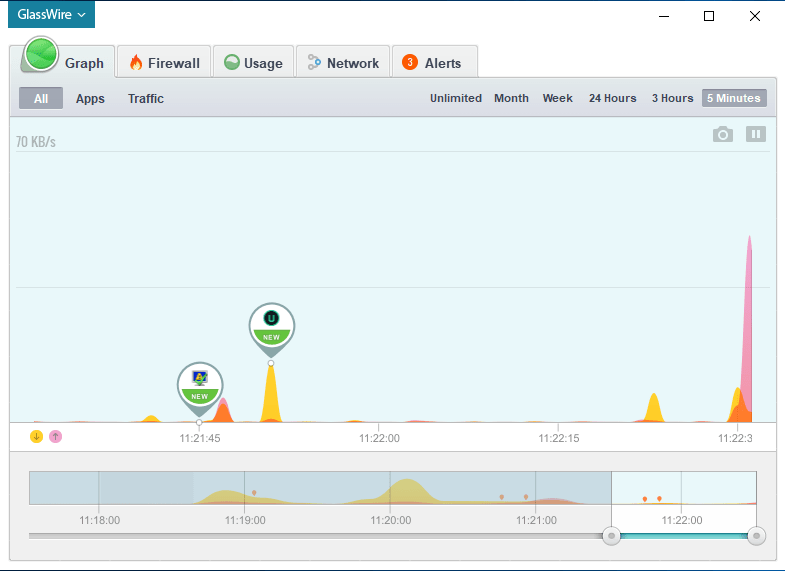The width and height of the screenshot is (785, 571).
Task: Open the Usage tab
Action: (x=253, y=62)
